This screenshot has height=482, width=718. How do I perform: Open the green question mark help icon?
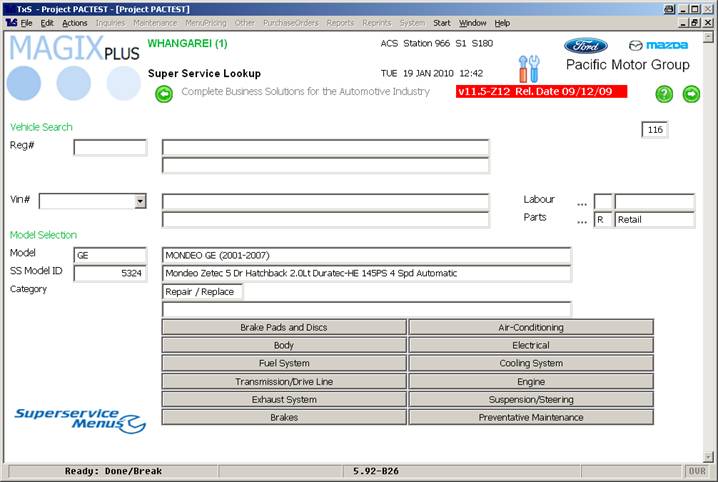point(664,94)
